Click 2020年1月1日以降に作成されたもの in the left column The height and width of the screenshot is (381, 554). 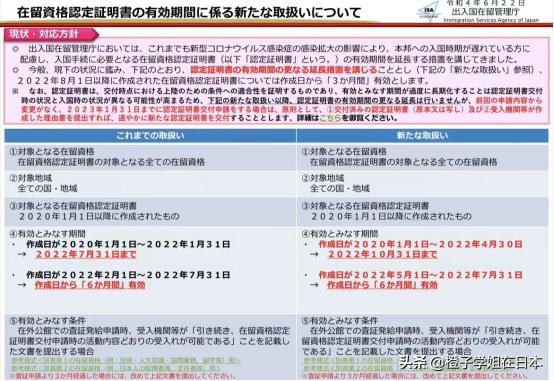pyautogui.click(x=99, y=216)
